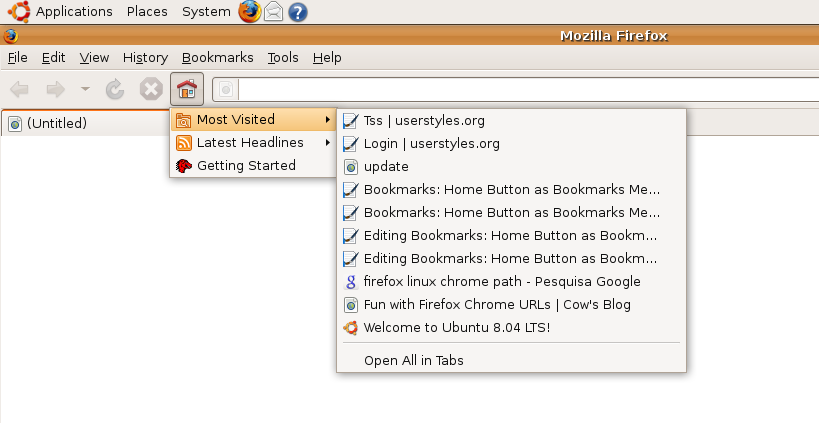Viewport: 819px width, 423px height.
Task: Click icon beside Login | userstyles.org
Action: coord(350,144)
